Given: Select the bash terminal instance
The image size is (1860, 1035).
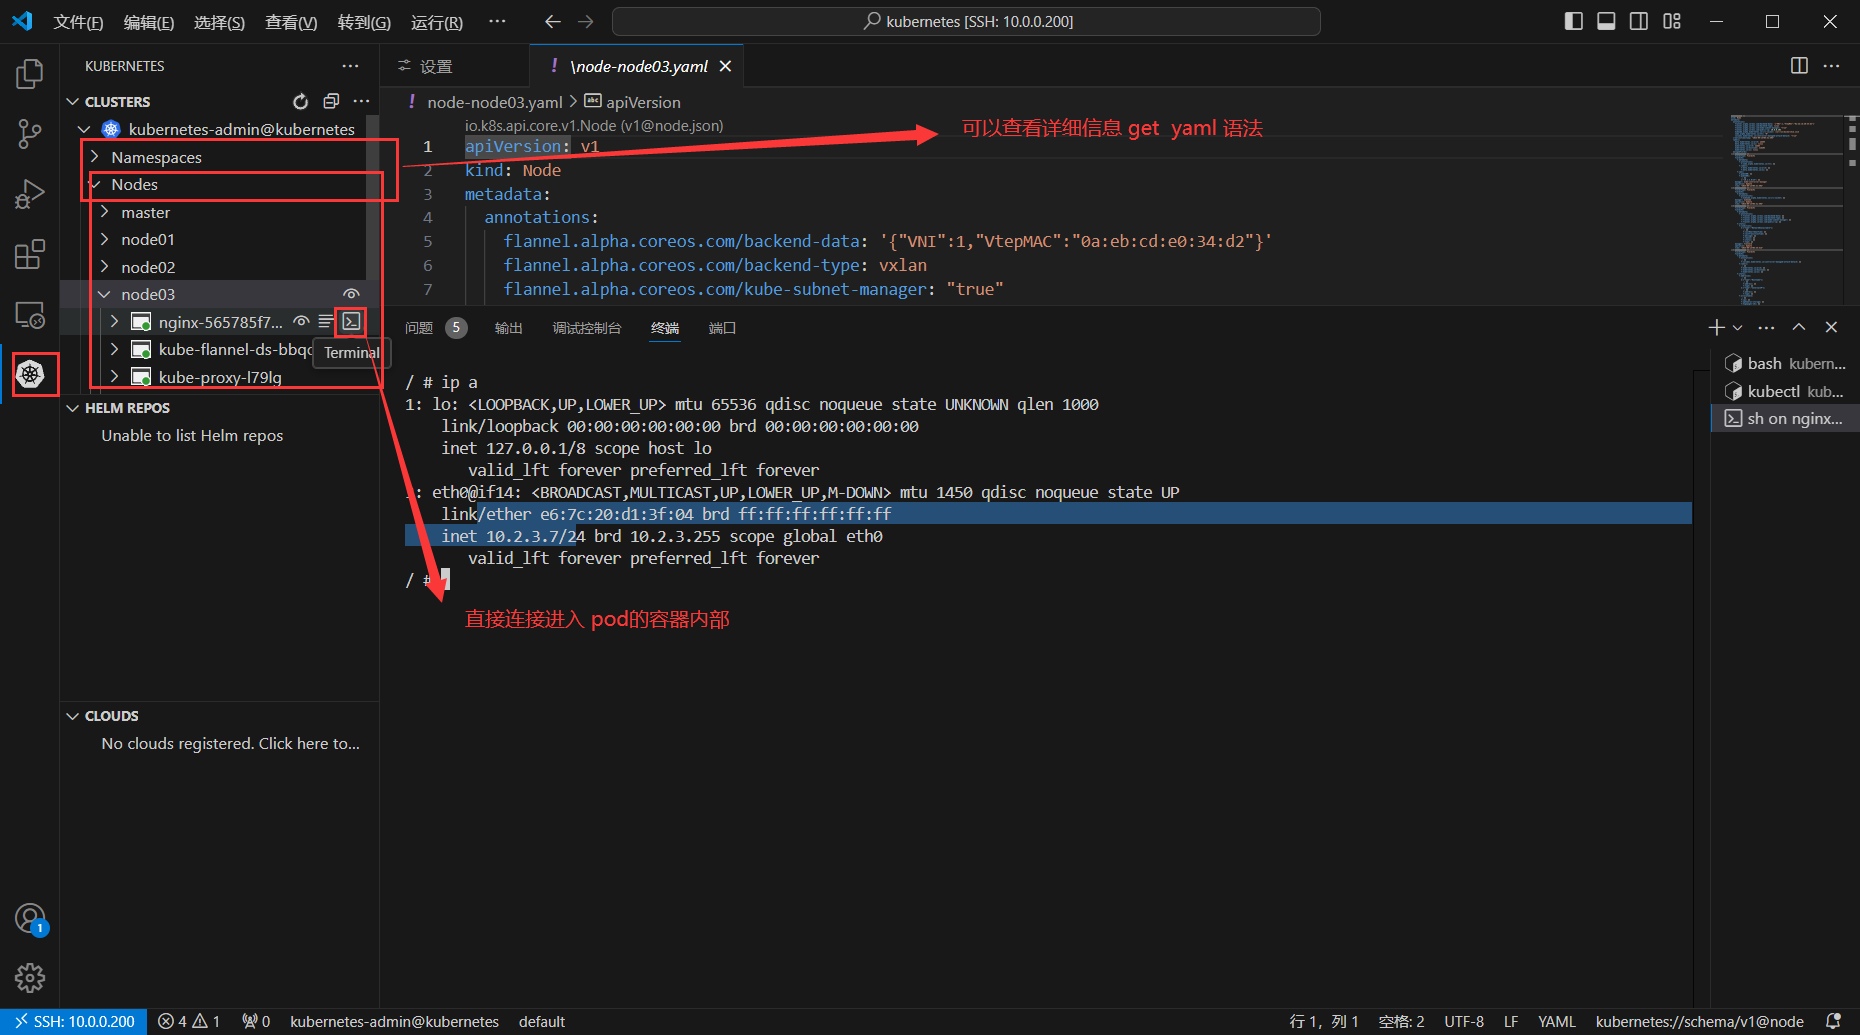Looking at the screenshot, I should pyautogui.click(x=1785, y=363).
